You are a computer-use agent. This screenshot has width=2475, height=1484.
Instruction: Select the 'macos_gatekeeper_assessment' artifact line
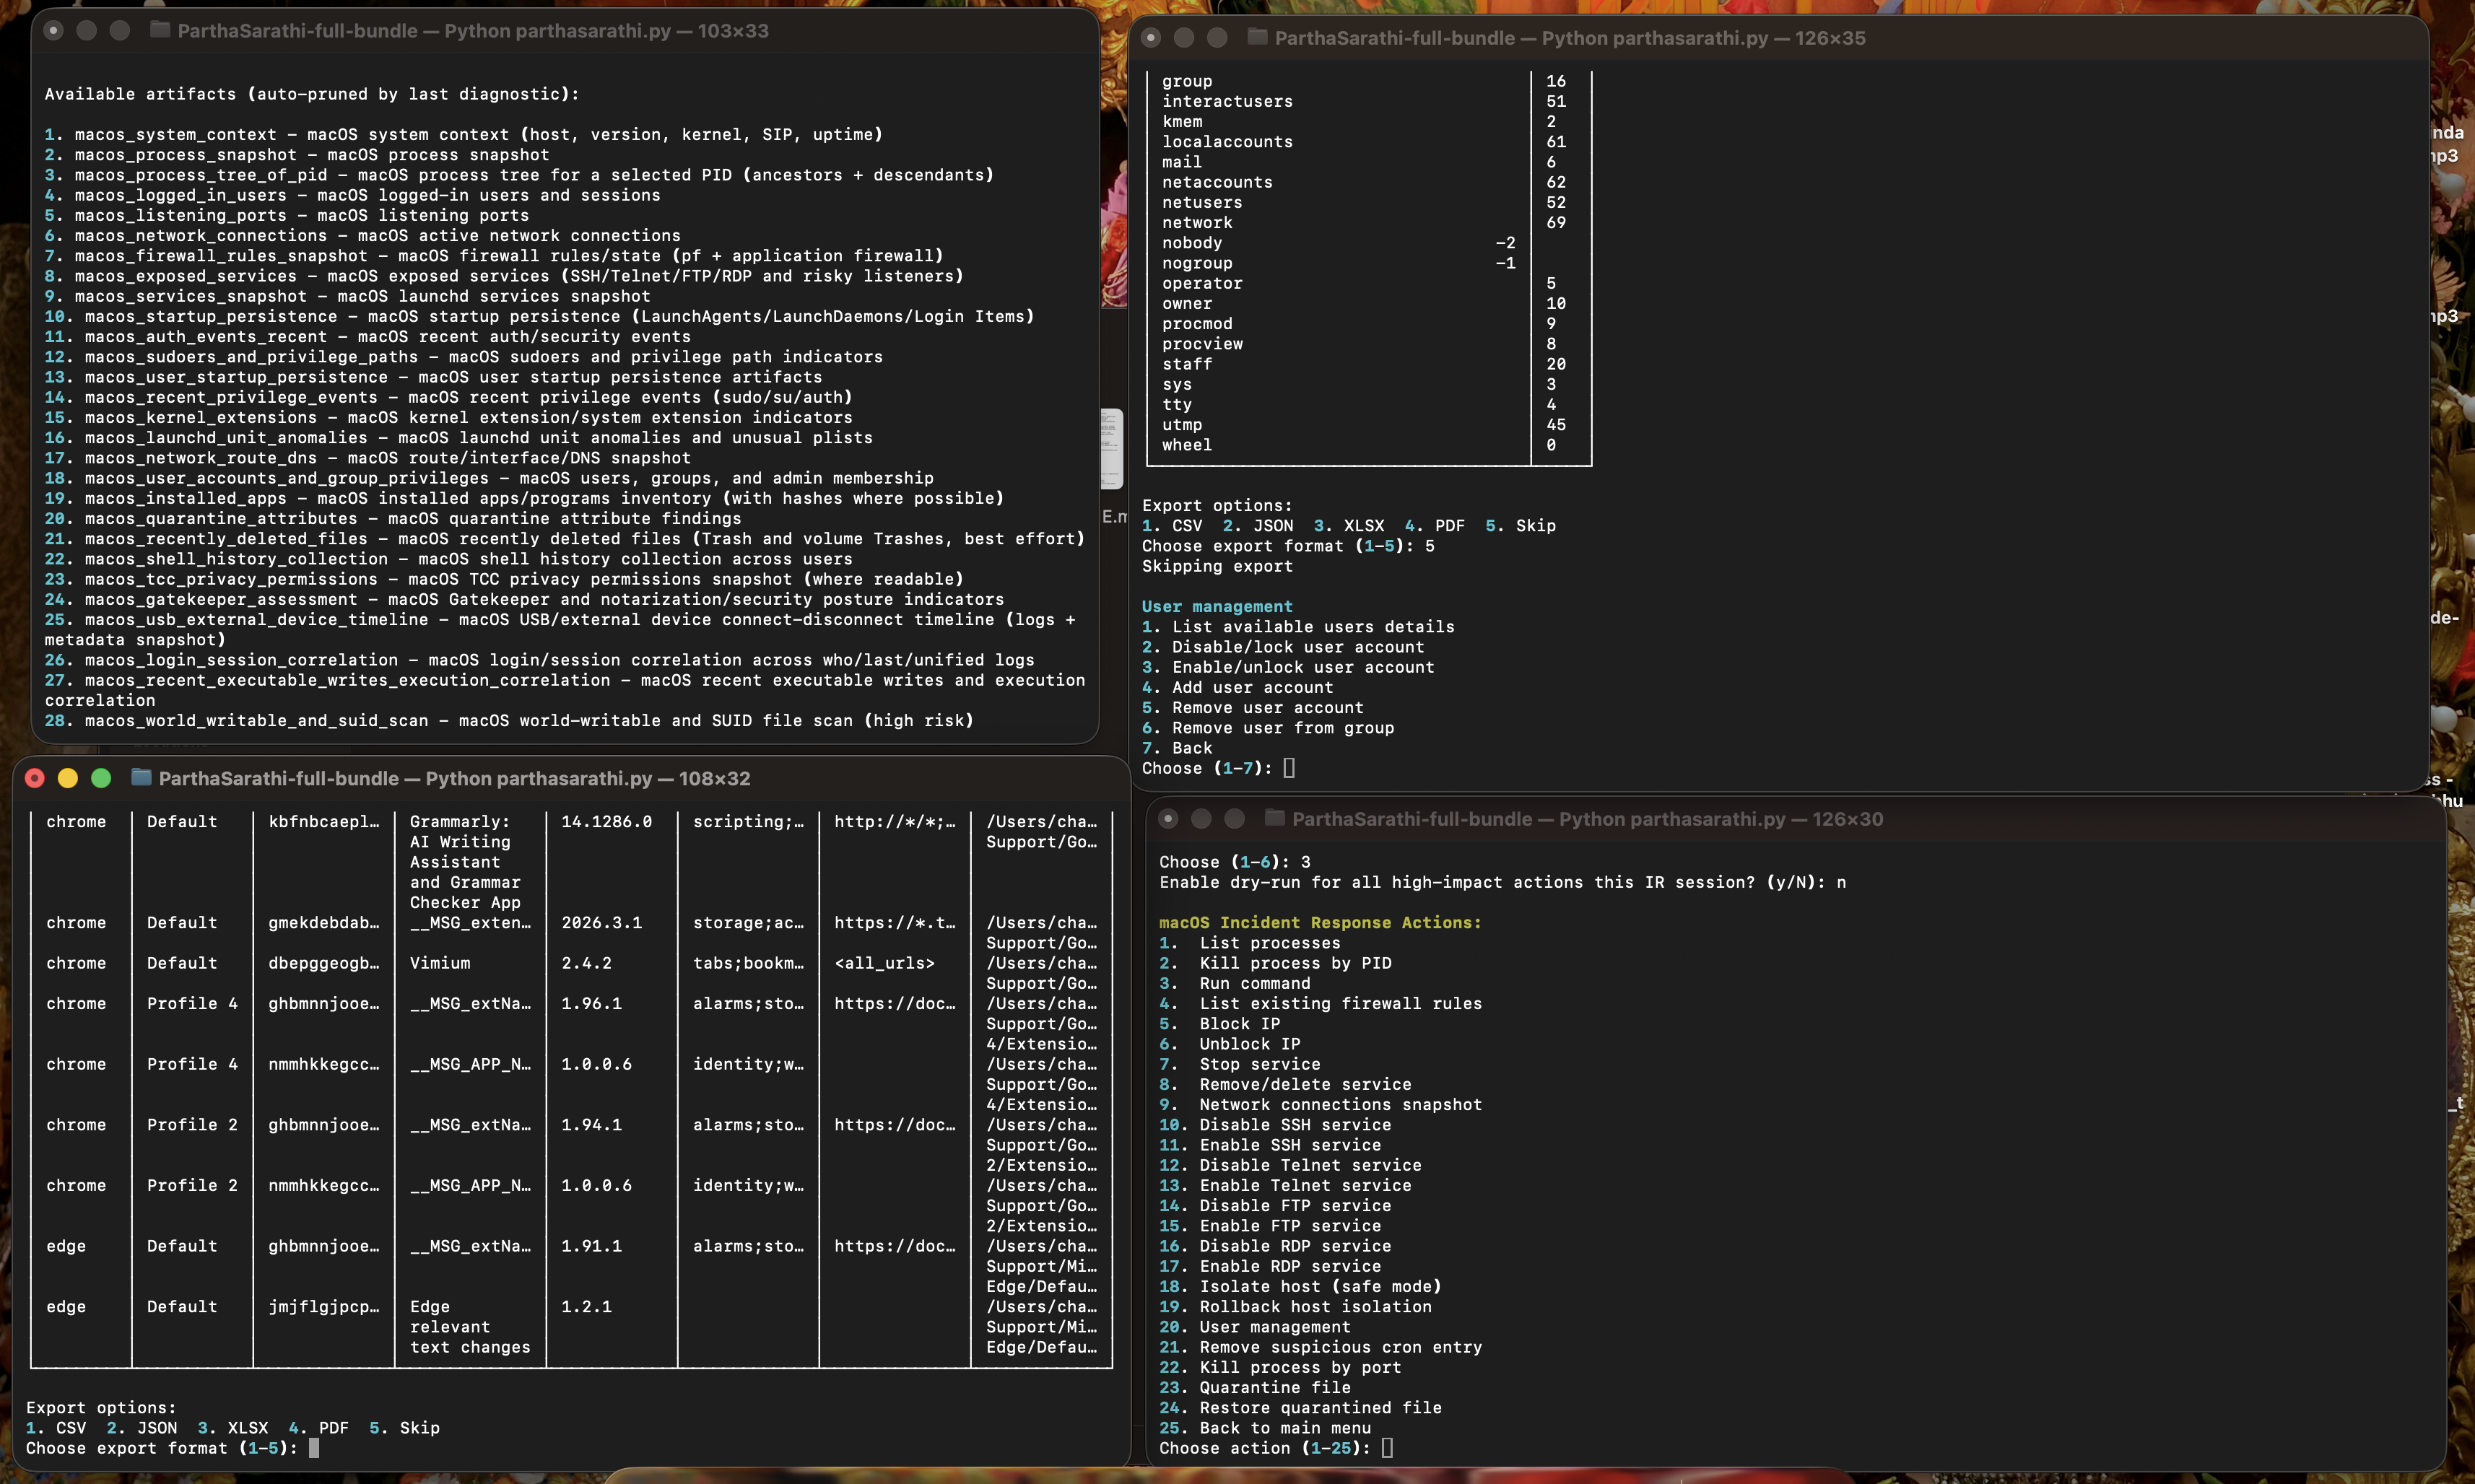pyautogui.click(x=524, y=599)
